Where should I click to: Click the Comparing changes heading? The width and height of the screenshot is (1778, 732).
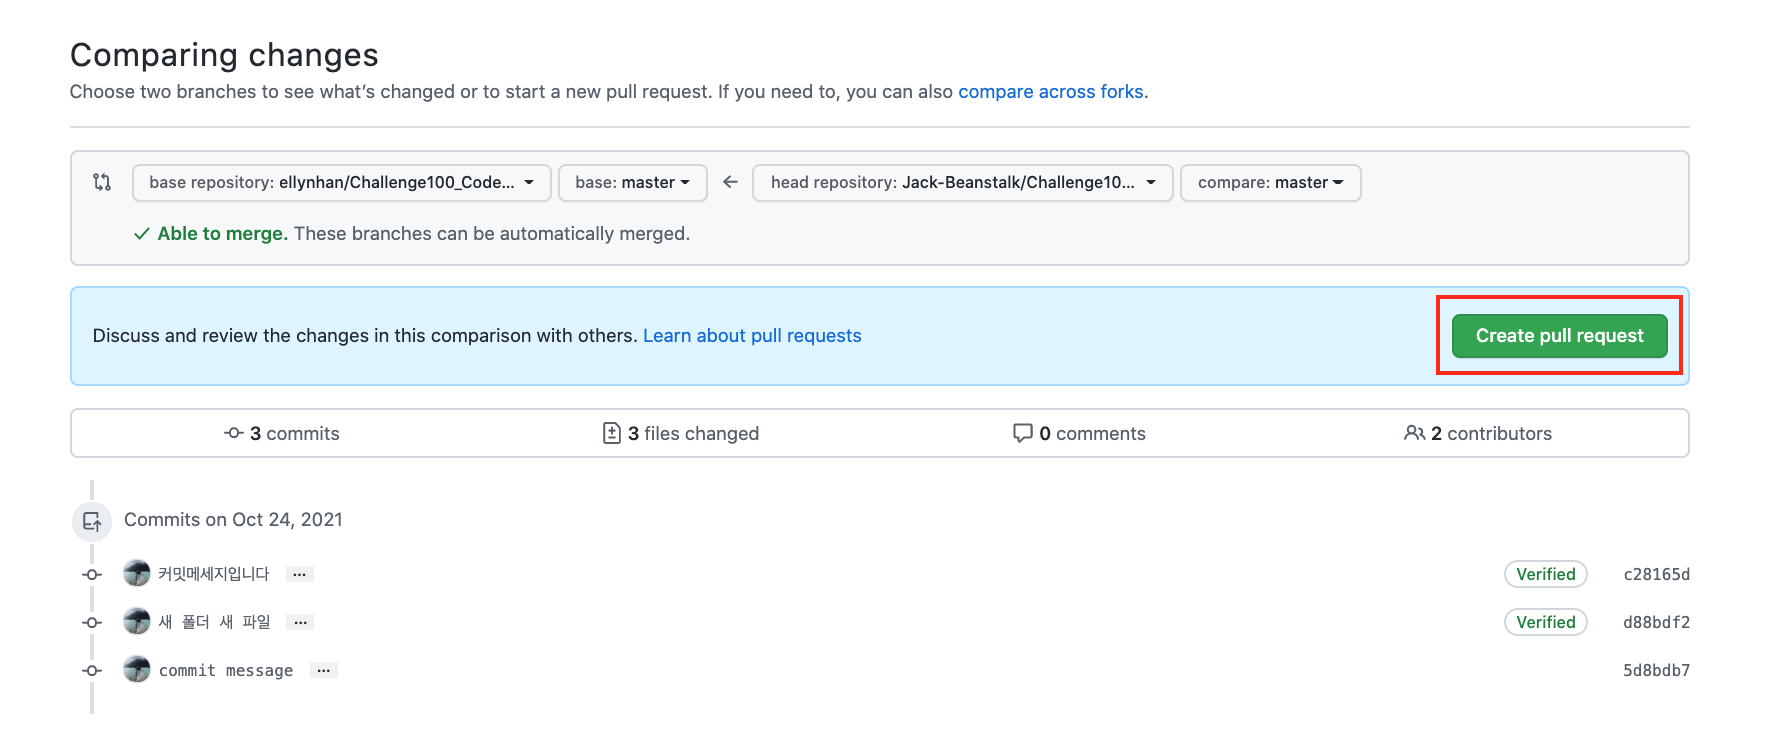tap(224, 55)
